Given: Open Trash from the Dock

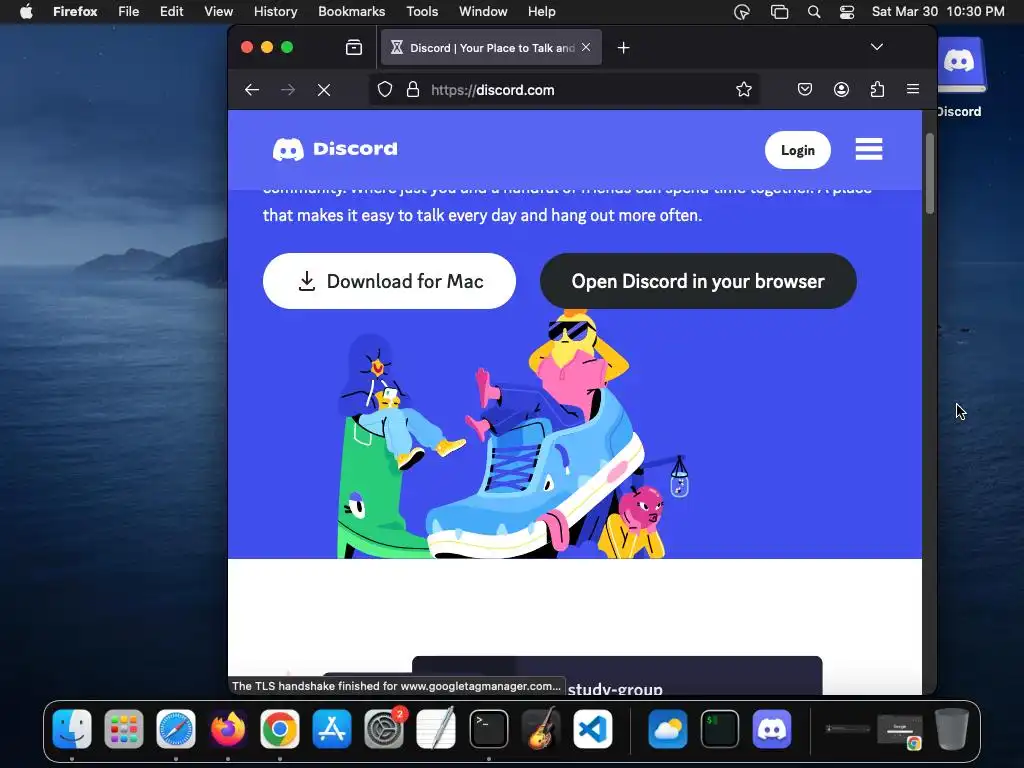Looking at the screenshot, I should click(952, 729).
